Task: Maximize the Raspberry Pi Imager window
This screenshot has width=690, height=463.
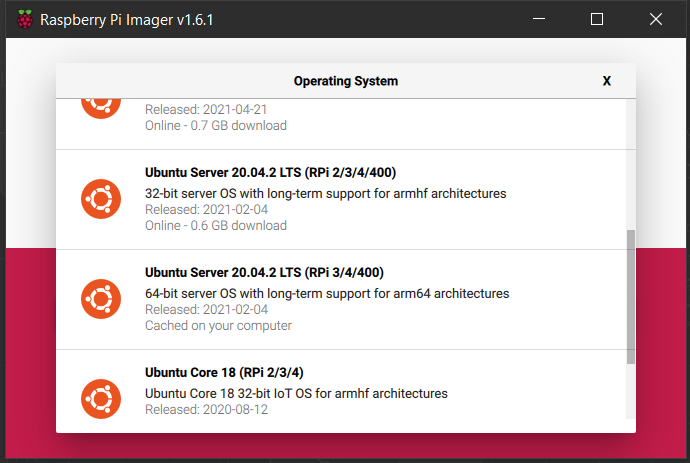Action: 597,19
